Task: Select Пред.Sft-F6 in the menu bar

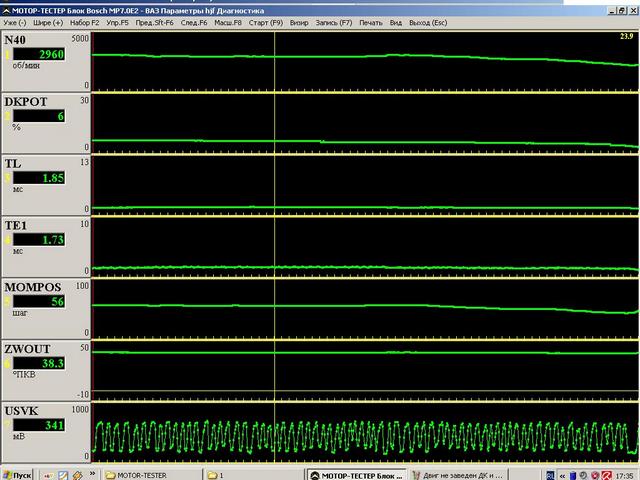Action: tap(155, 22)
